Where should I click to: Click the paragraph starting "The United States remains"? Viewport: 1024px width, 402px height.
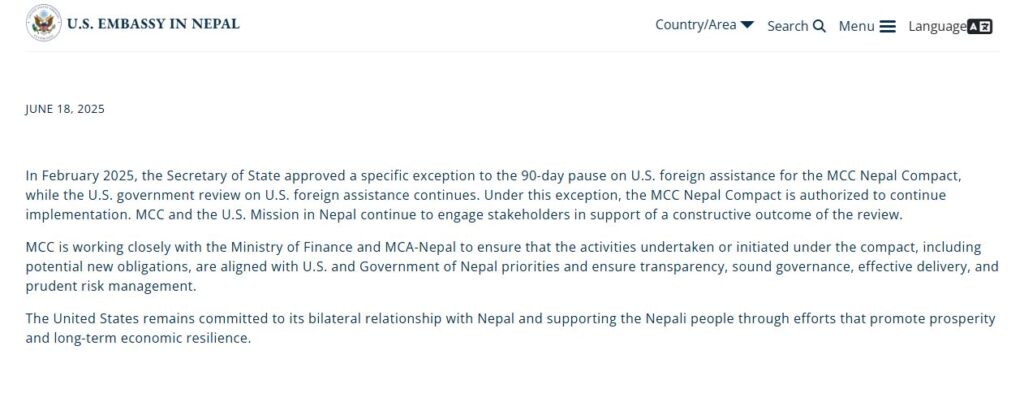500,328
